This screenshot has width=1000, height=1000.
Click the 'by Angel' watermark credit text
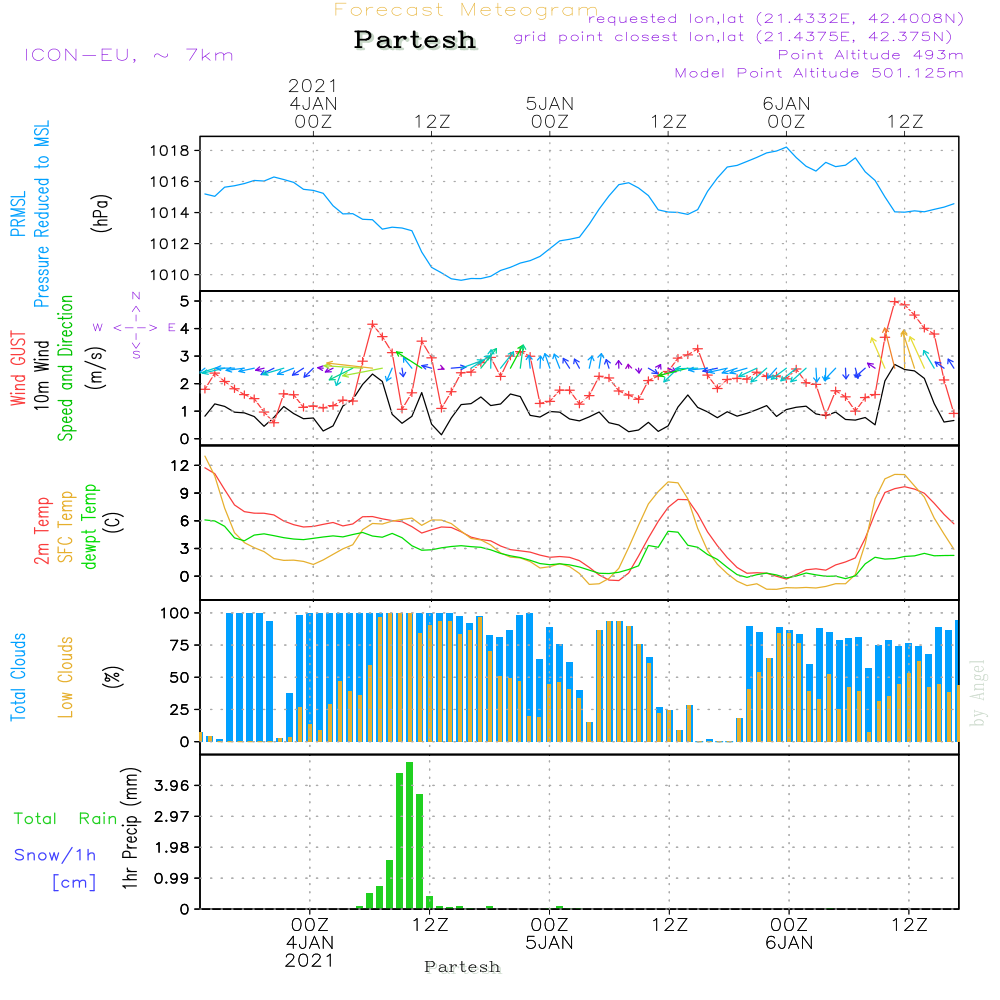point(977,693)
